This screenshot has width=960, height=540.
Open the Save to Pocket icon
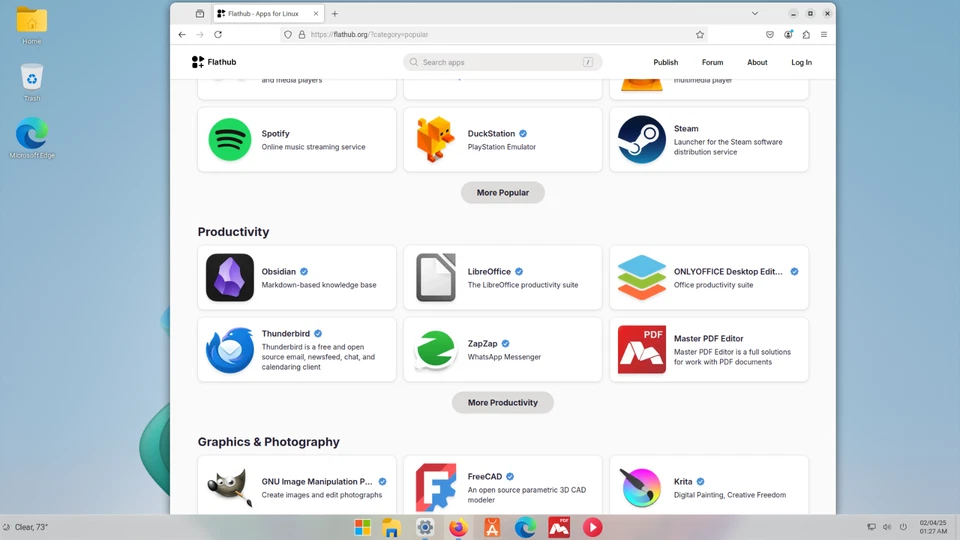pyautogui.click(x=770, y=34)
